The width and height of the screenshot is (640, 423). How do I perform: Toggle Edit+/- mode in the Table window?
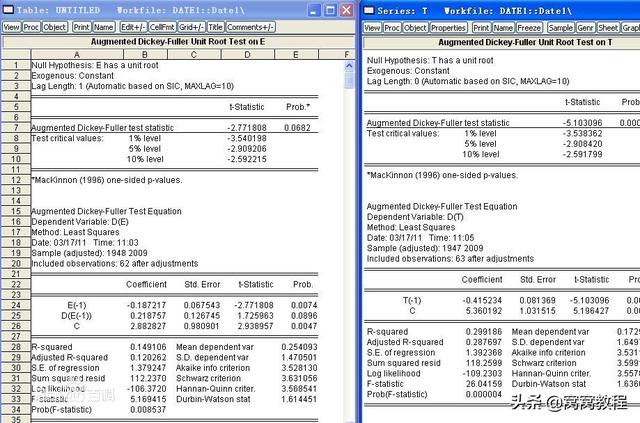[x=131, y=27]
